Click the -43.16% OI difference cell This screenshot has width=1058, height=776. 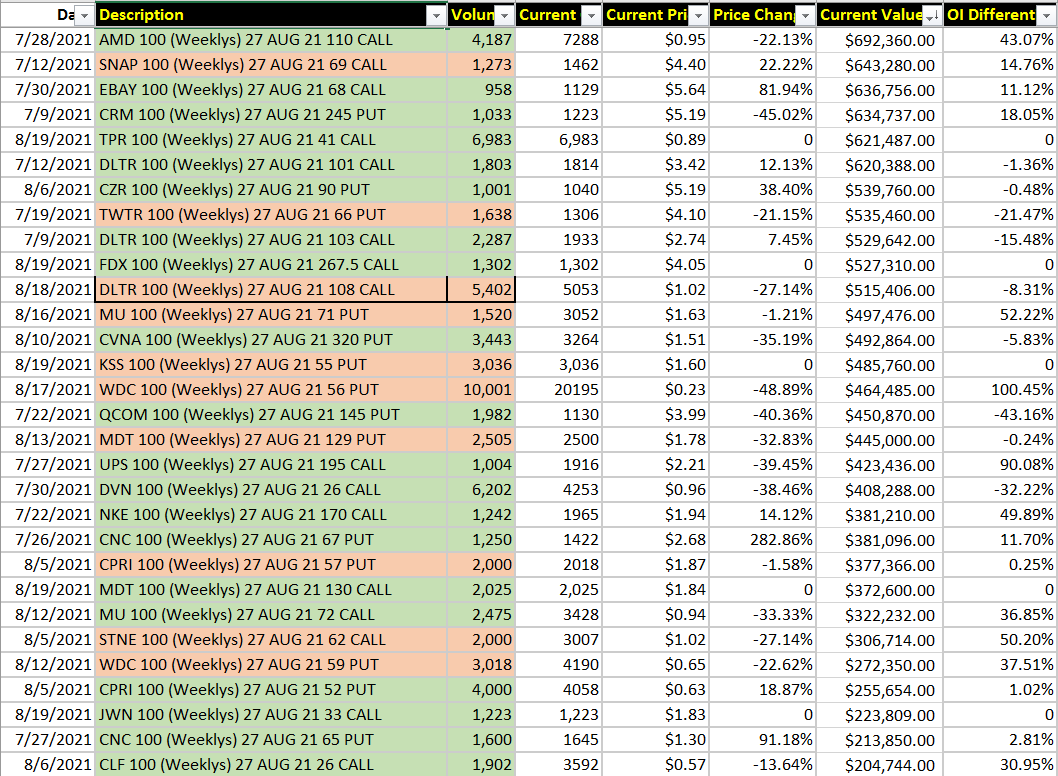click(1001, 414)
